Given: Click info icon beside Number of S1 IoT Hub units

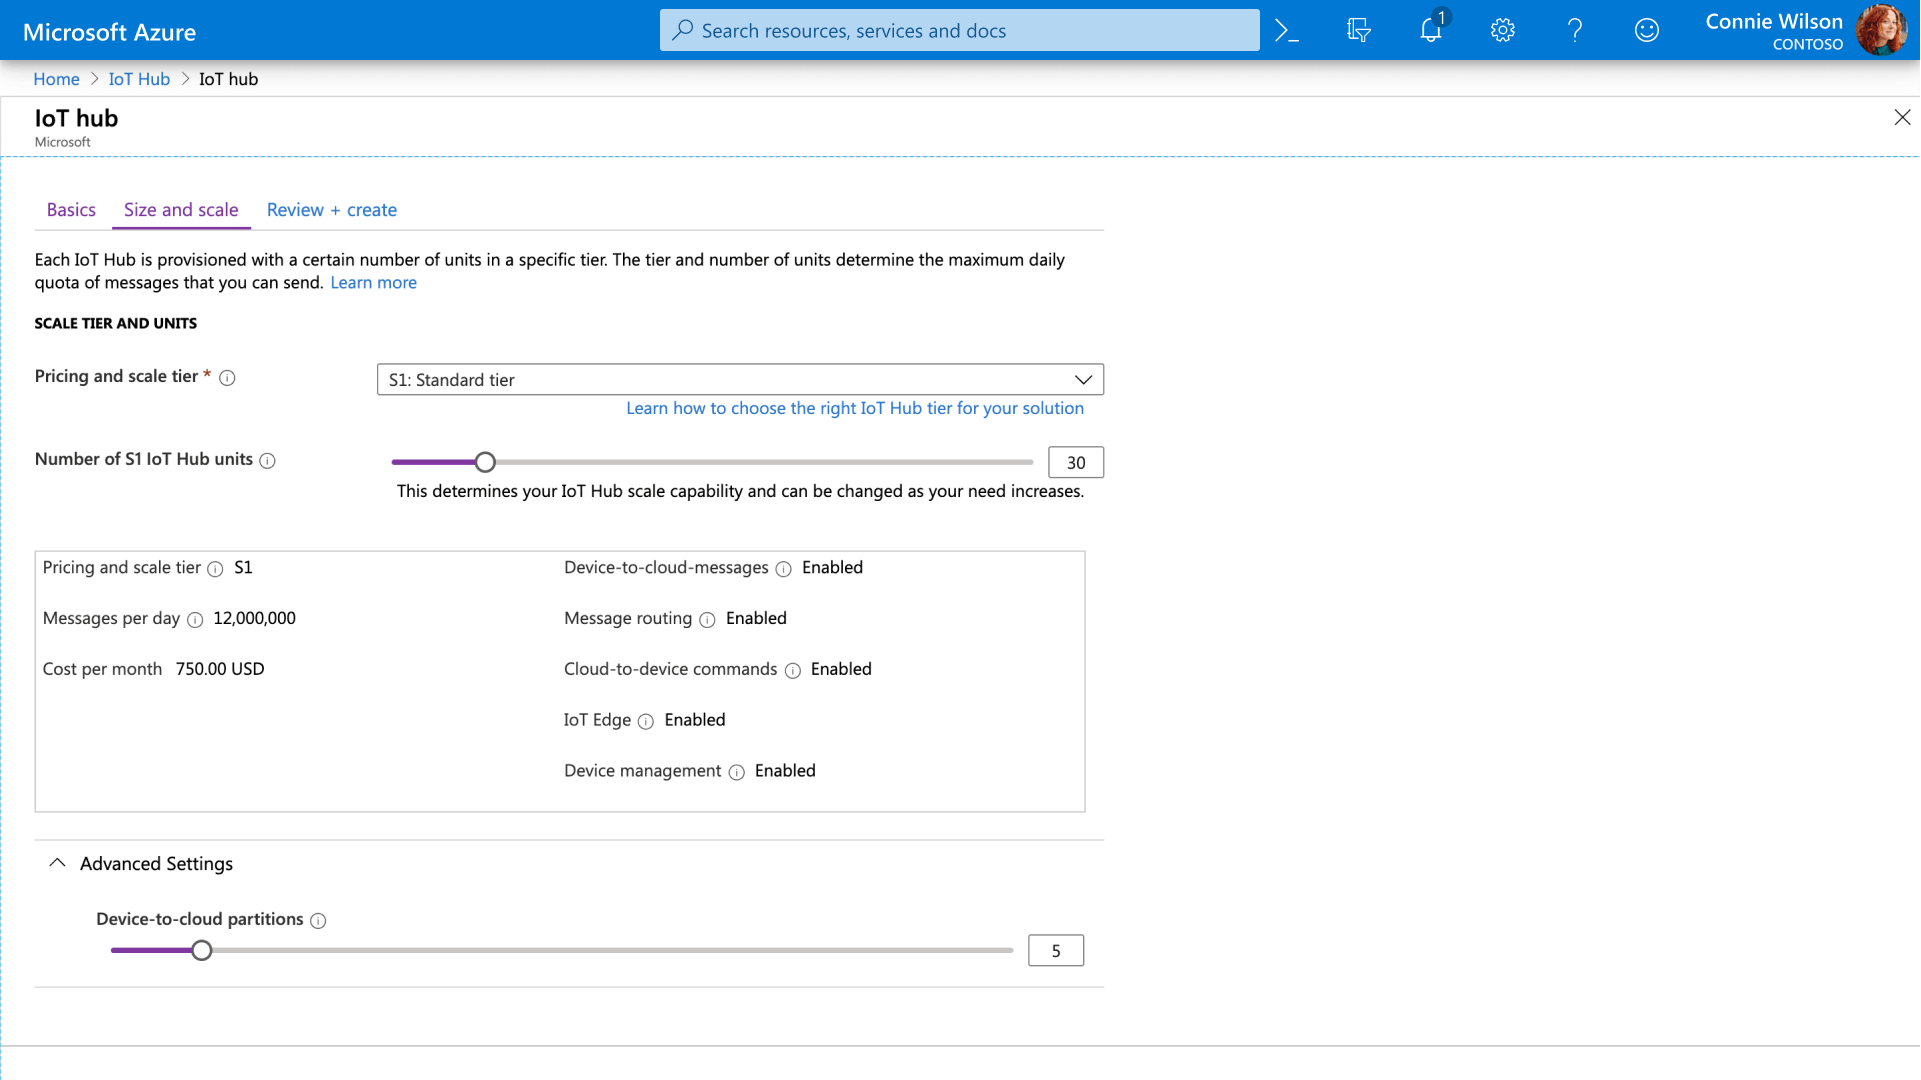Looking at the screenshot, I should [267, 461].
